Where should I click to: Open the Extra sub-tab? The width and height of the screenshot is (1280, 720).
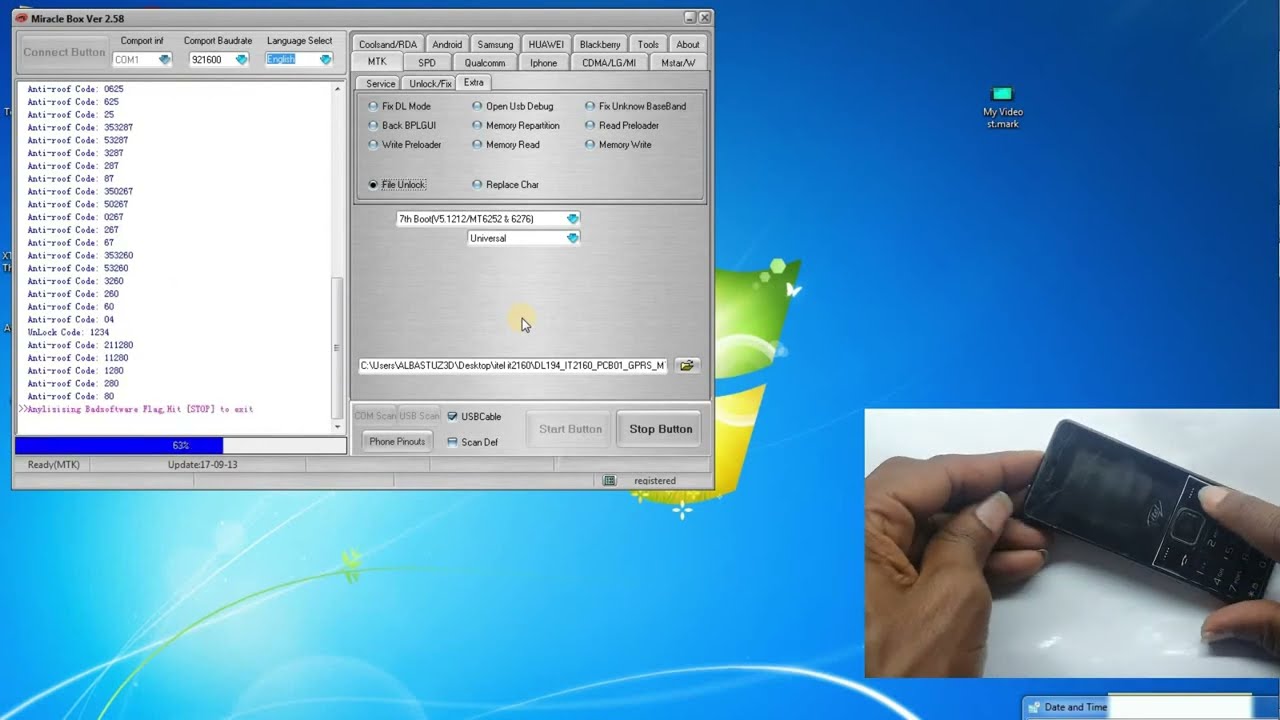point(474,82)
